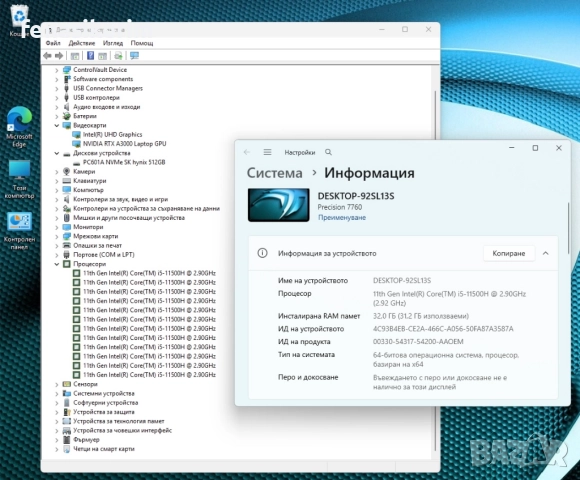Select the Клавиатури category
Image resolution: width=580 pixels, height=480 pixels.
pos(90,181)
